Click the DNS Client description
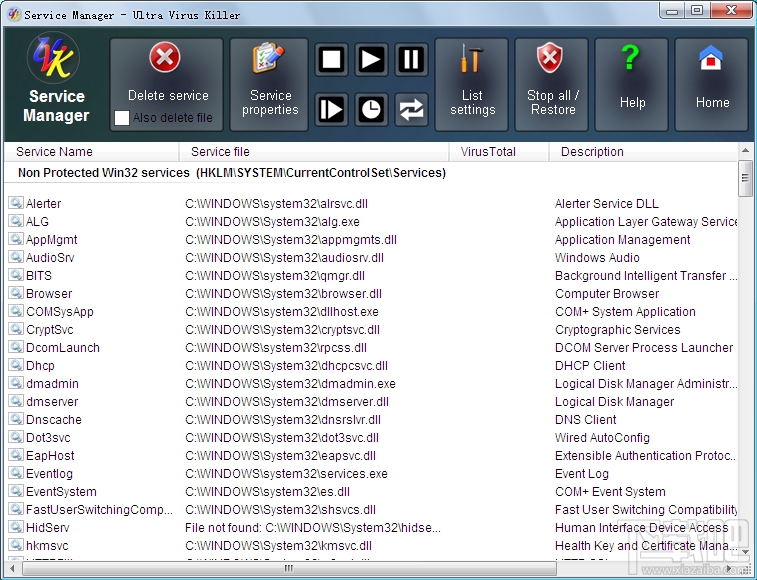Viewport: 757px width, 580px height. tap(586, 420)
